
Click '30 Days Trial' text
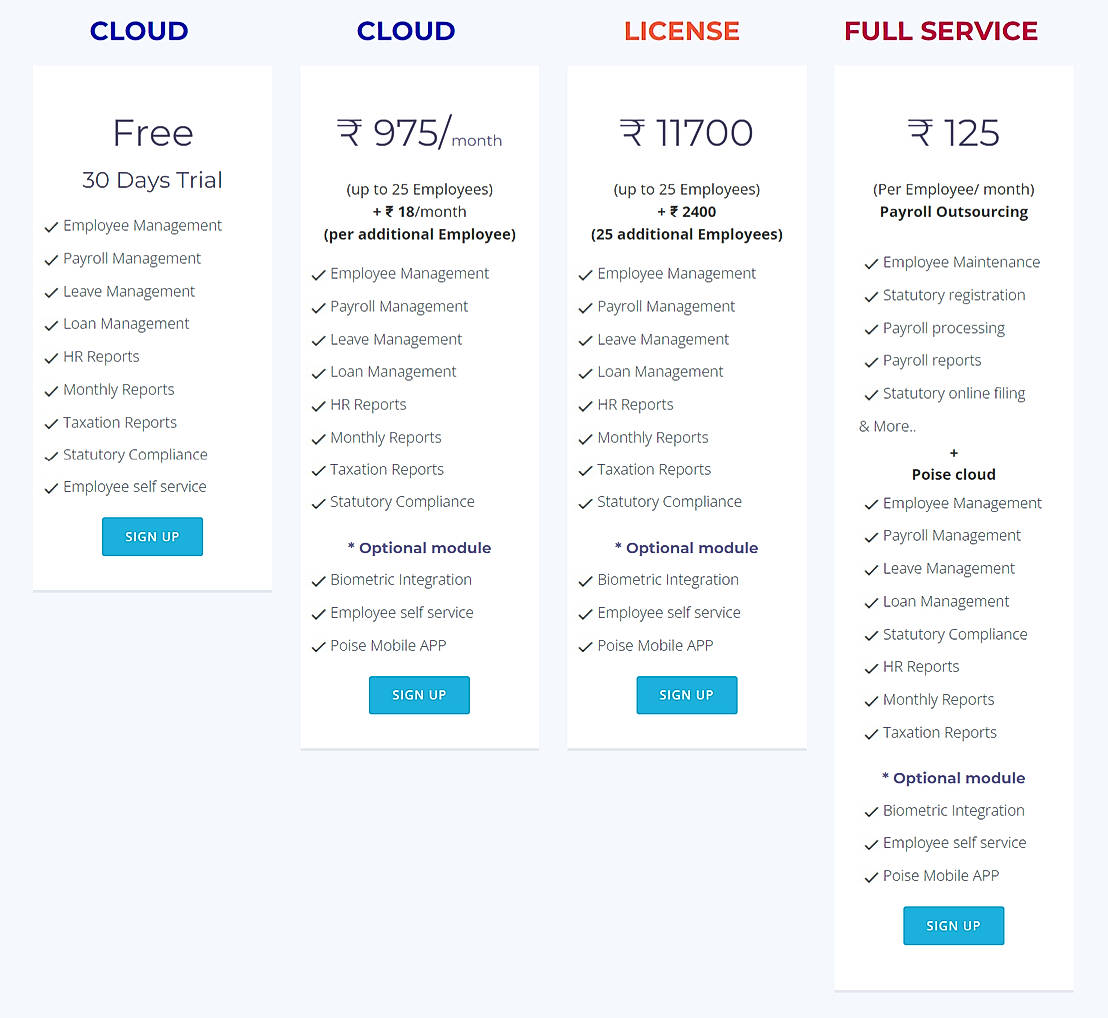tap(152, 180)
